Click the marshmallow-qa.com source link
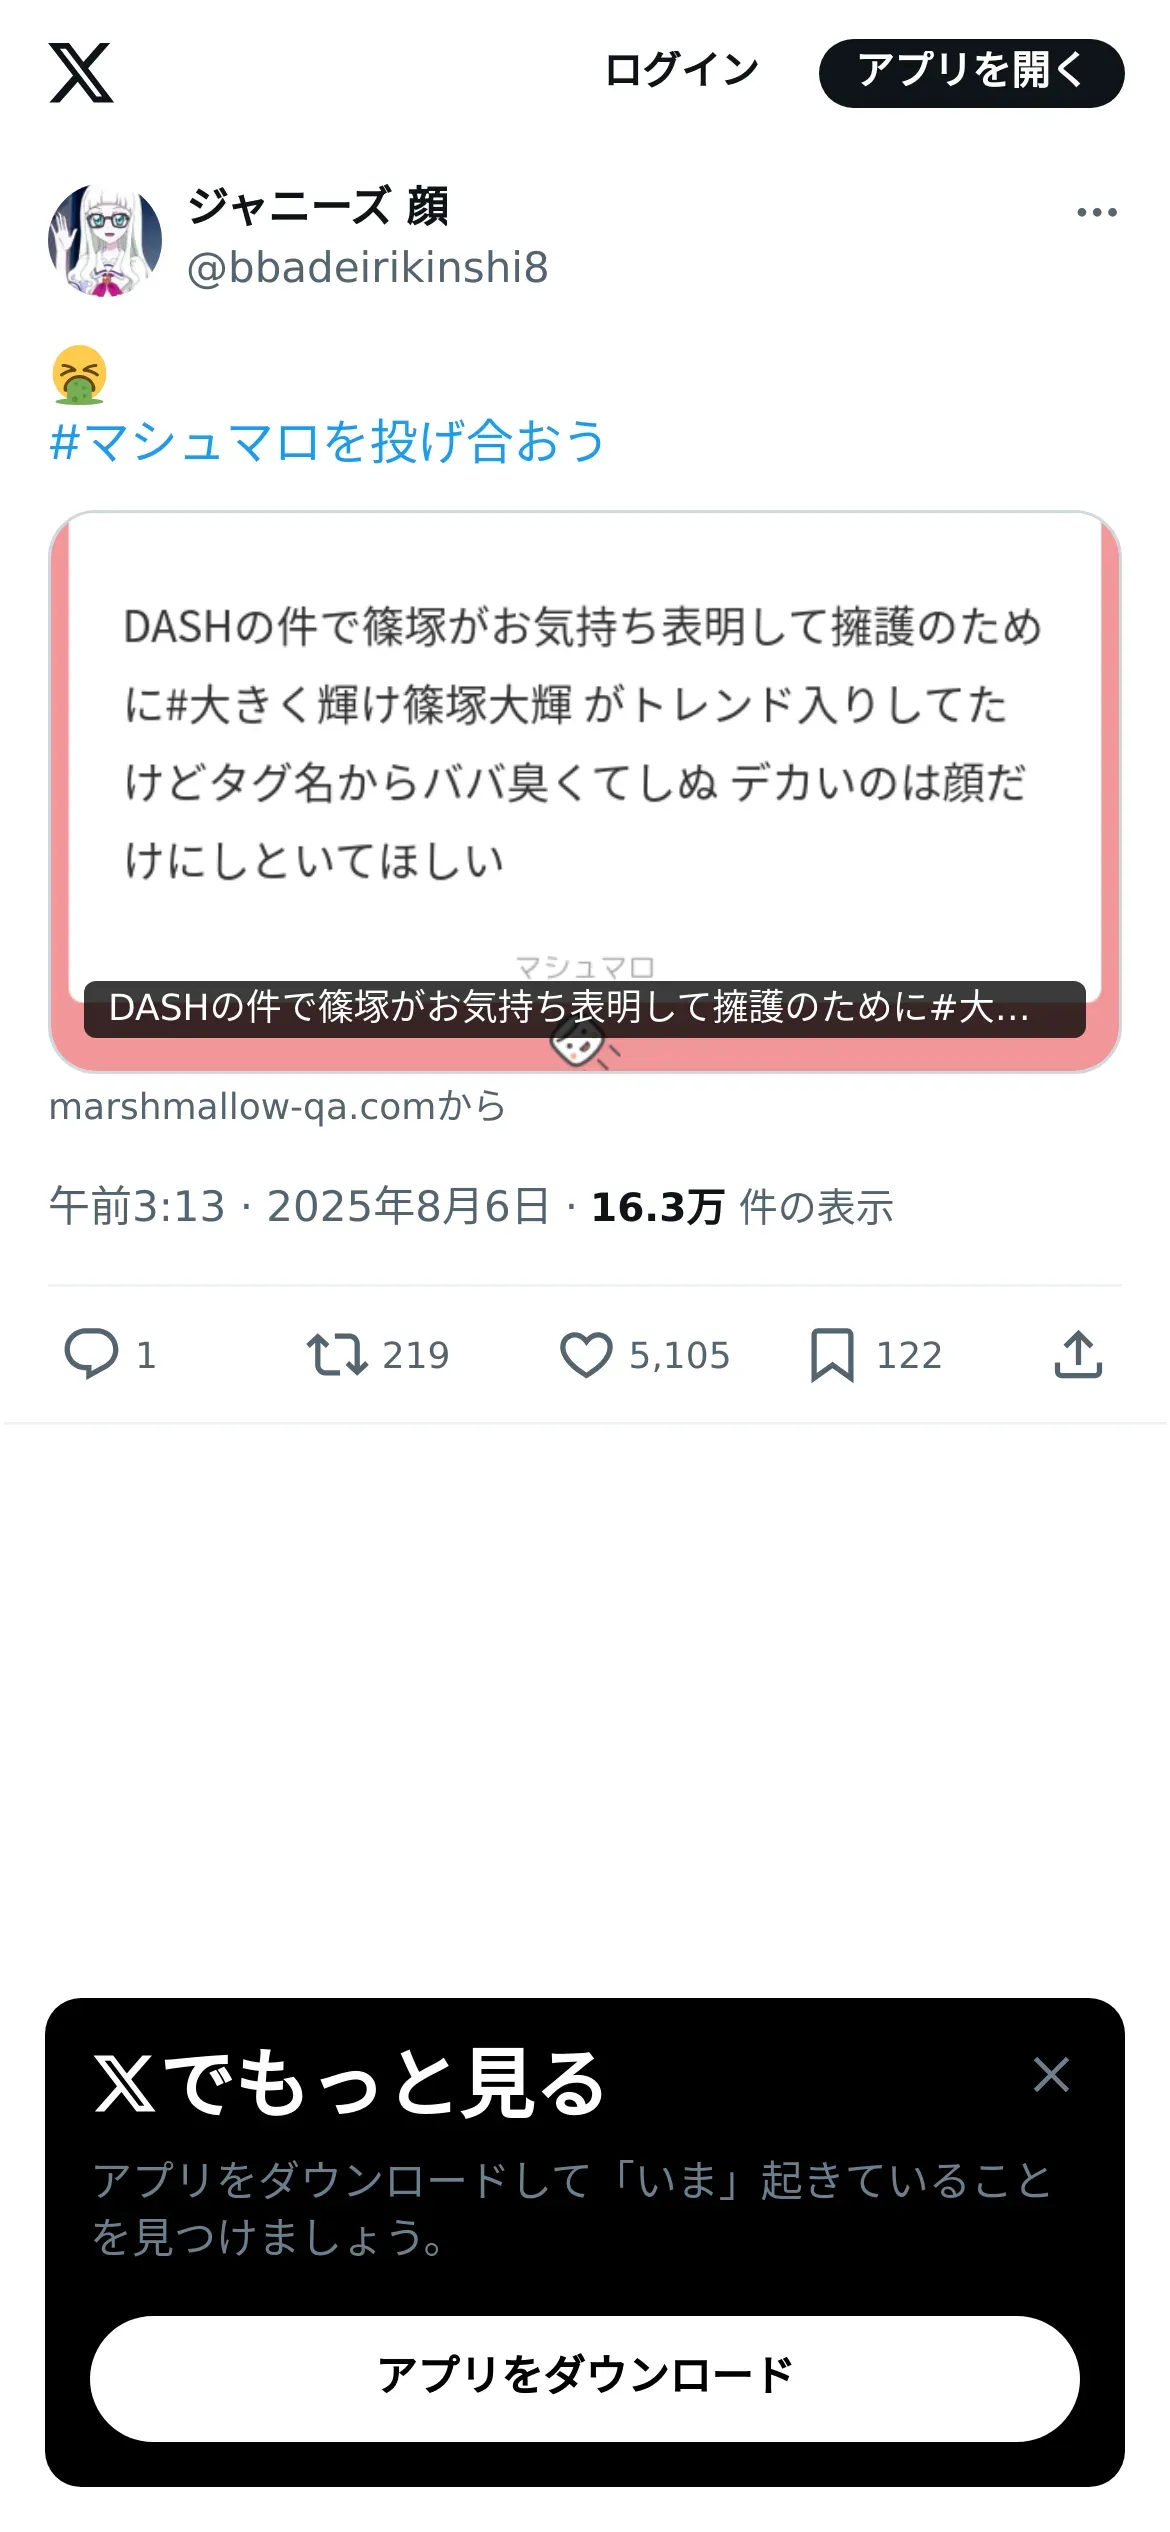This screenshot has height=2532, width=1170. pos(277,1106)
